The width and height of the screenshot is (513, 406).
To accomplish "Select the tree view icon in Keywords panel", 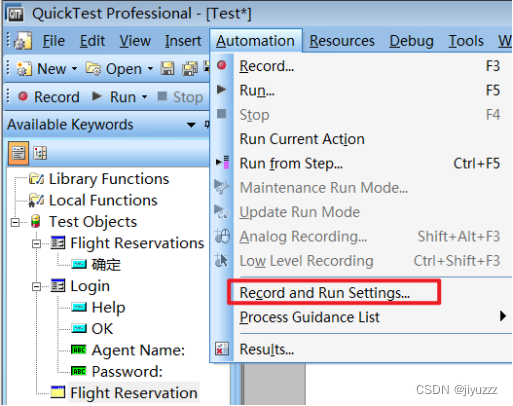I will [x=40, y=153].
